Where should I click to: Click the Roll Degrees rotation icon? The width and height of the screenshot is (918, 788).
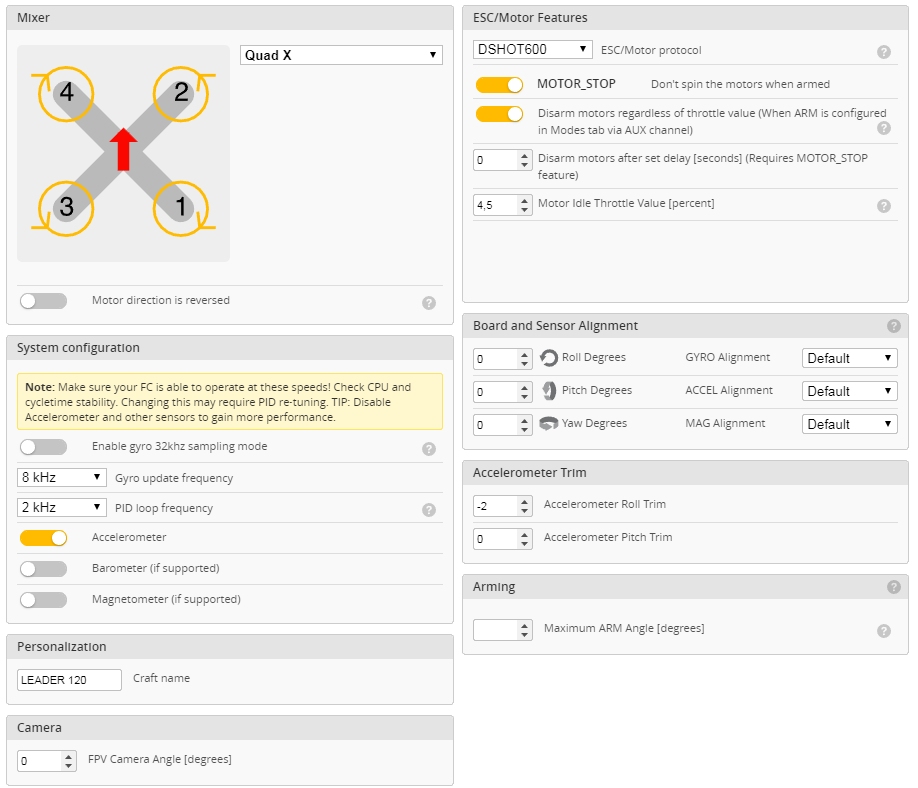[x=549, y=358]
